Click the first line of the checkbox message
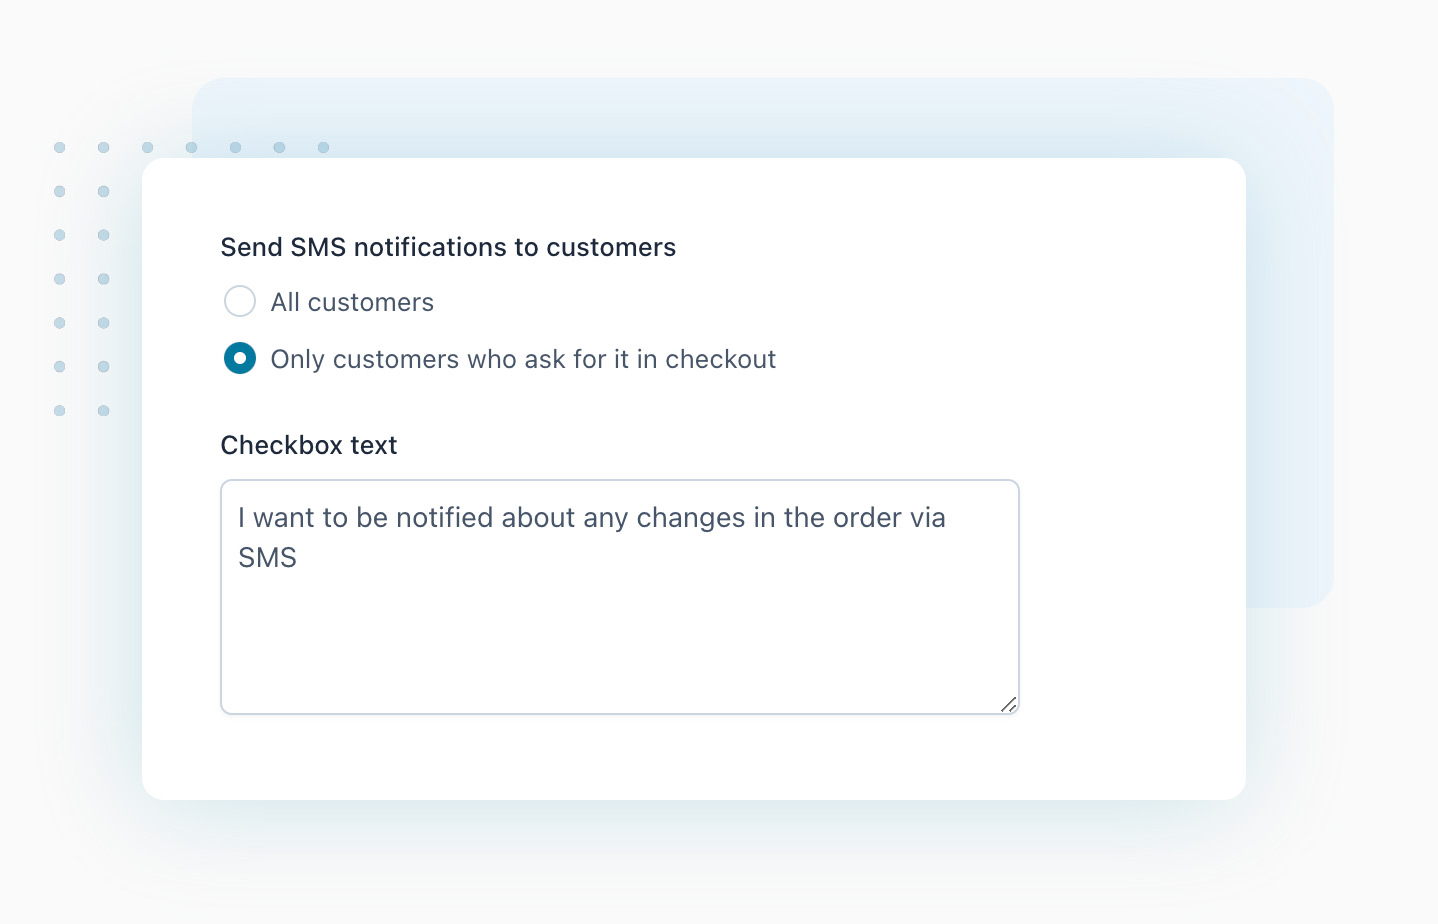 coord(590,517)
